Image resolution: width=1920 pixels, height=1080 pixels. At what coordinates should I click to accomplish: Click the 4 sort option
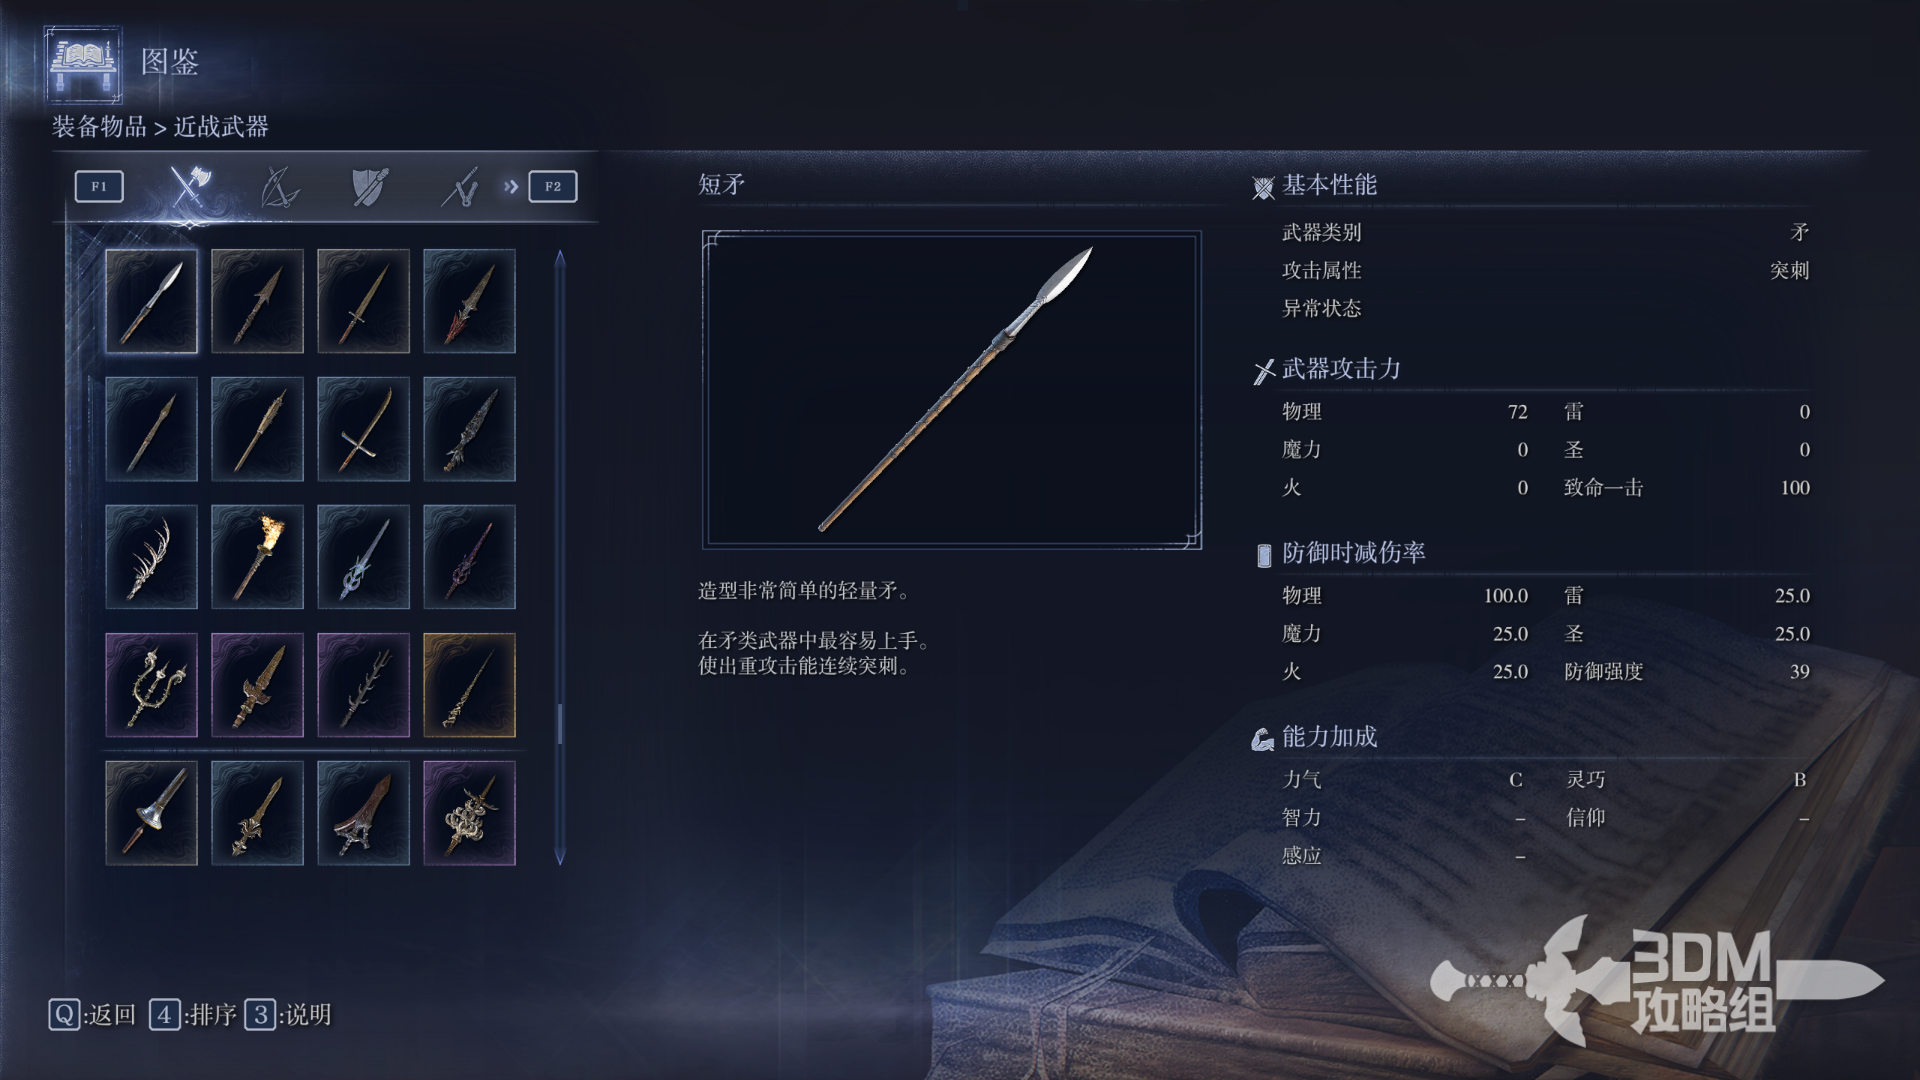[193, 1015]
